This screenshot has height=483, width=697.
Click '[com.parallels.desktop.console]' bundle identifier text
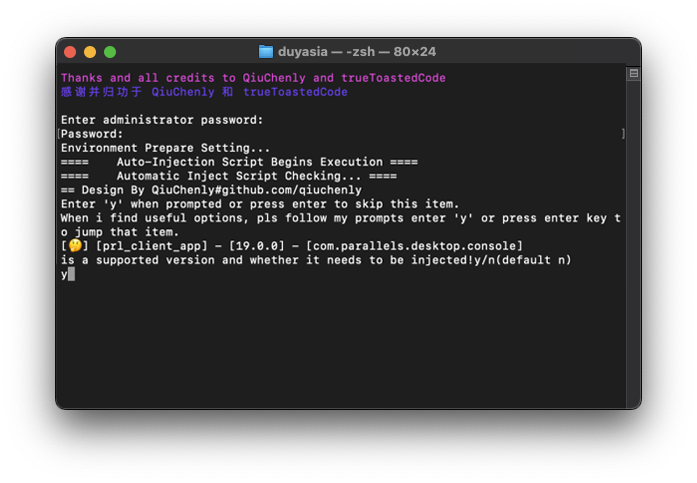[414, 246]
